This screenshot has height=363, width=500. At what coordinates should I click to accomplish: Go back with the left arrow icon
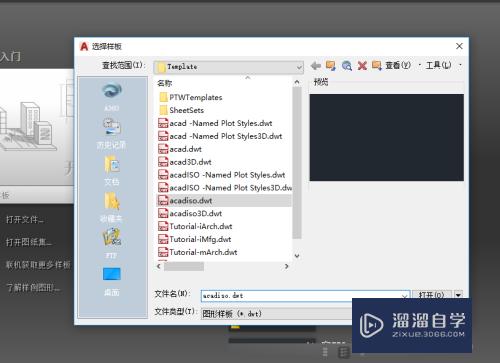pos(315,66)
